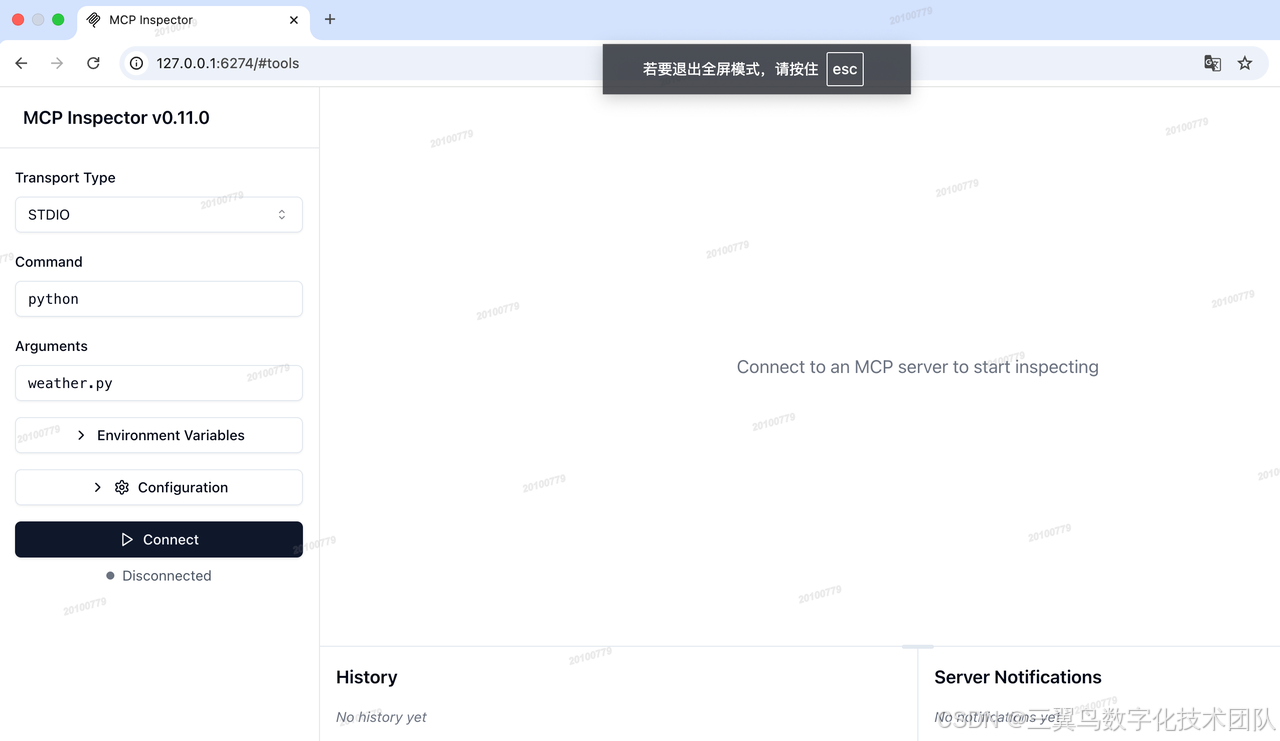The image size is (1280, 741).
Task: Click the MCP Inspector favicon on the tab
Action: 95,19
